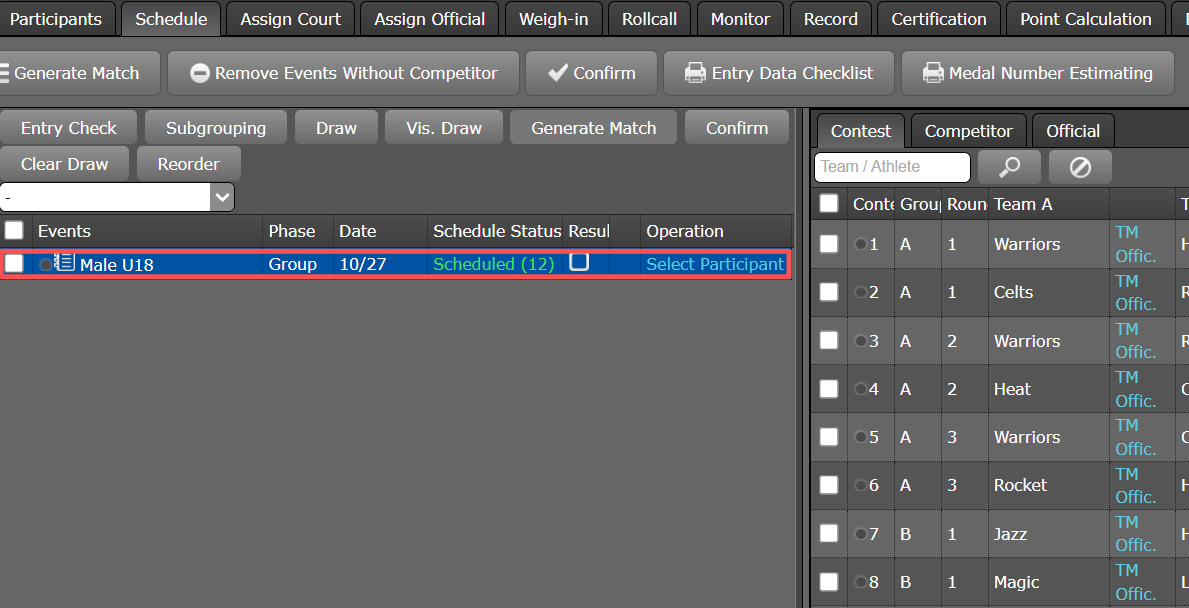Click the Select Participant link

click(714, 264)
